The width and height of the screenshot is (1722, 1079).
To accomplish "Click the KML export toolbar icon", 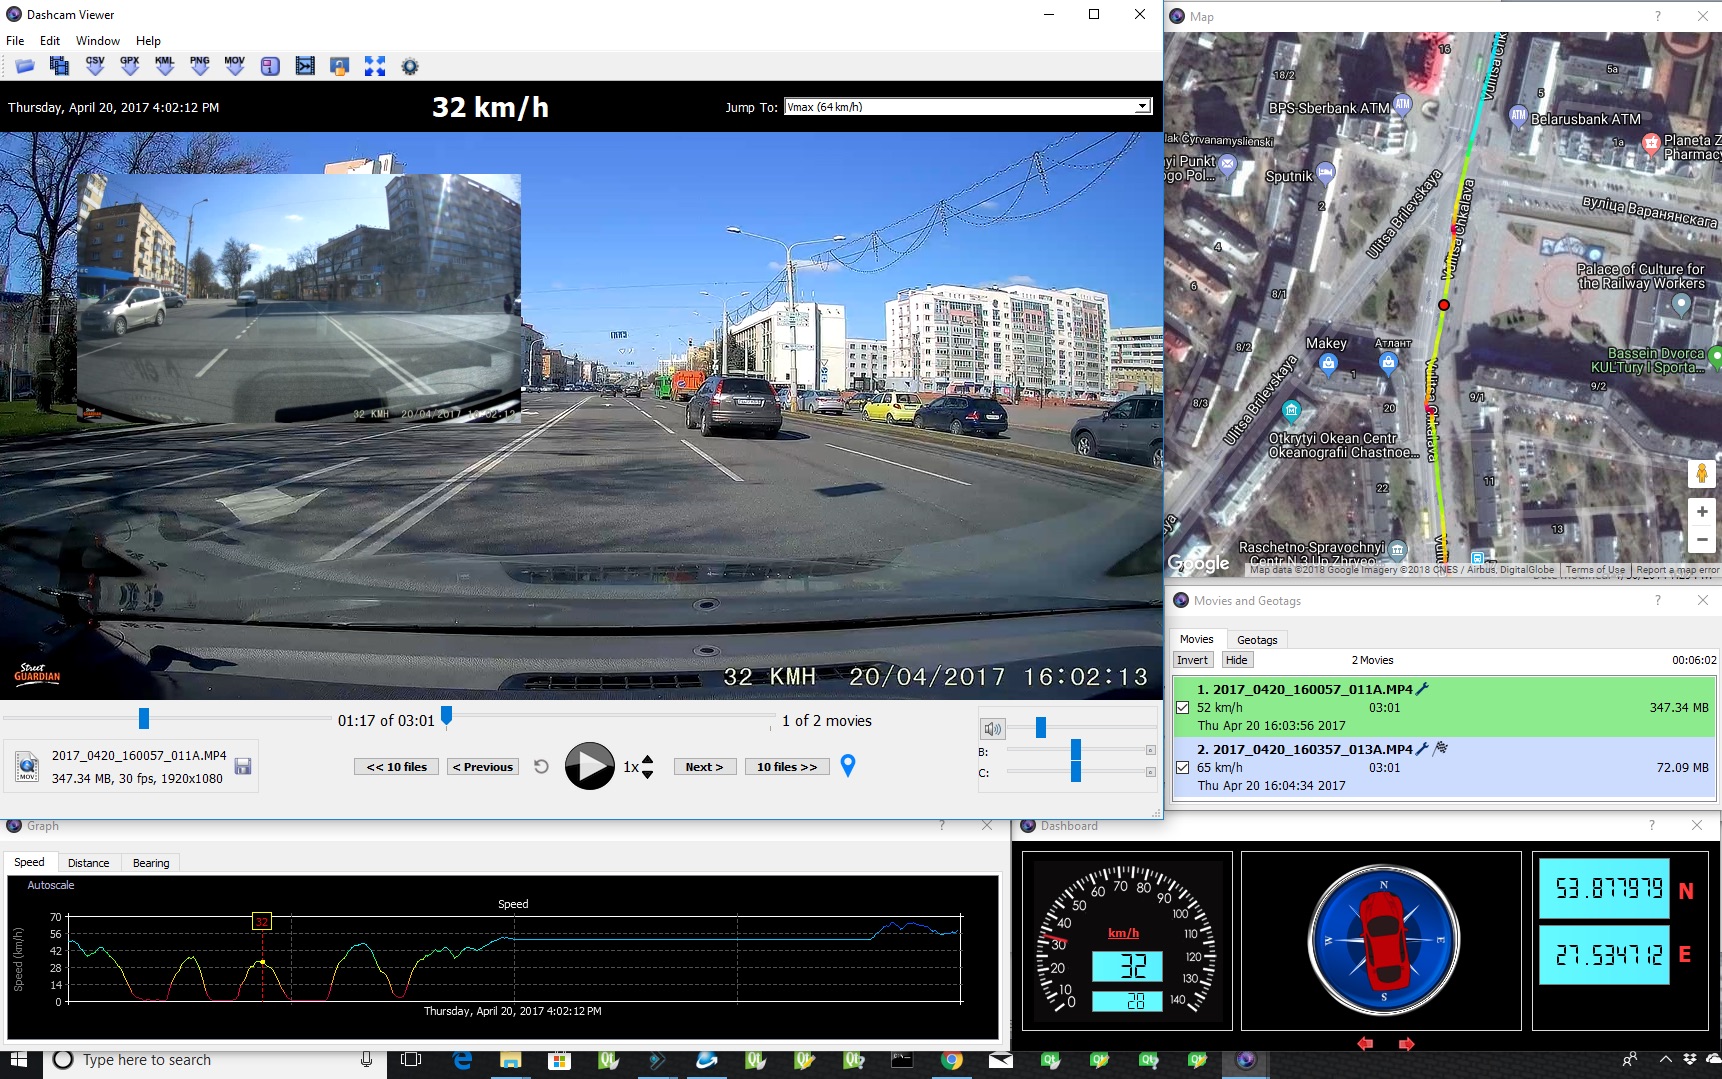I will 165,66.
